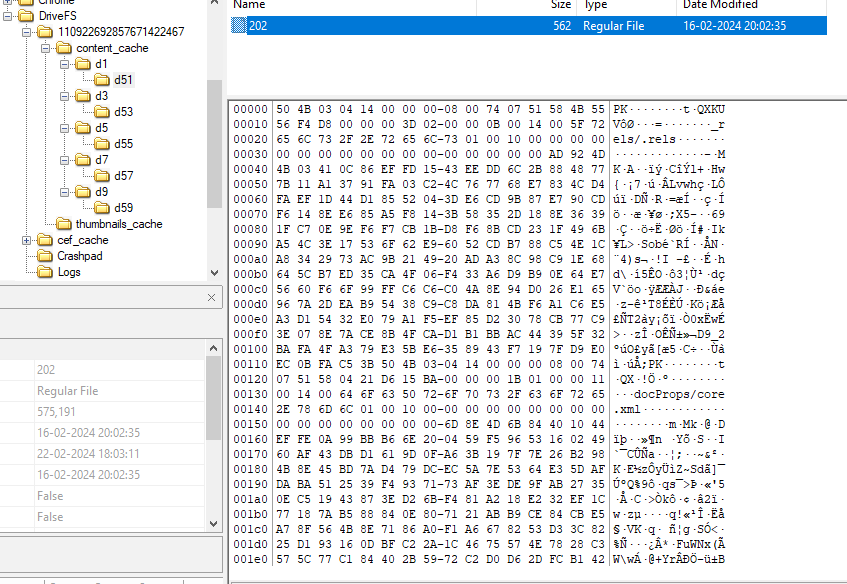Open the Logs folder
Screen dimensions: 847x584
click(x=69, y=272)
